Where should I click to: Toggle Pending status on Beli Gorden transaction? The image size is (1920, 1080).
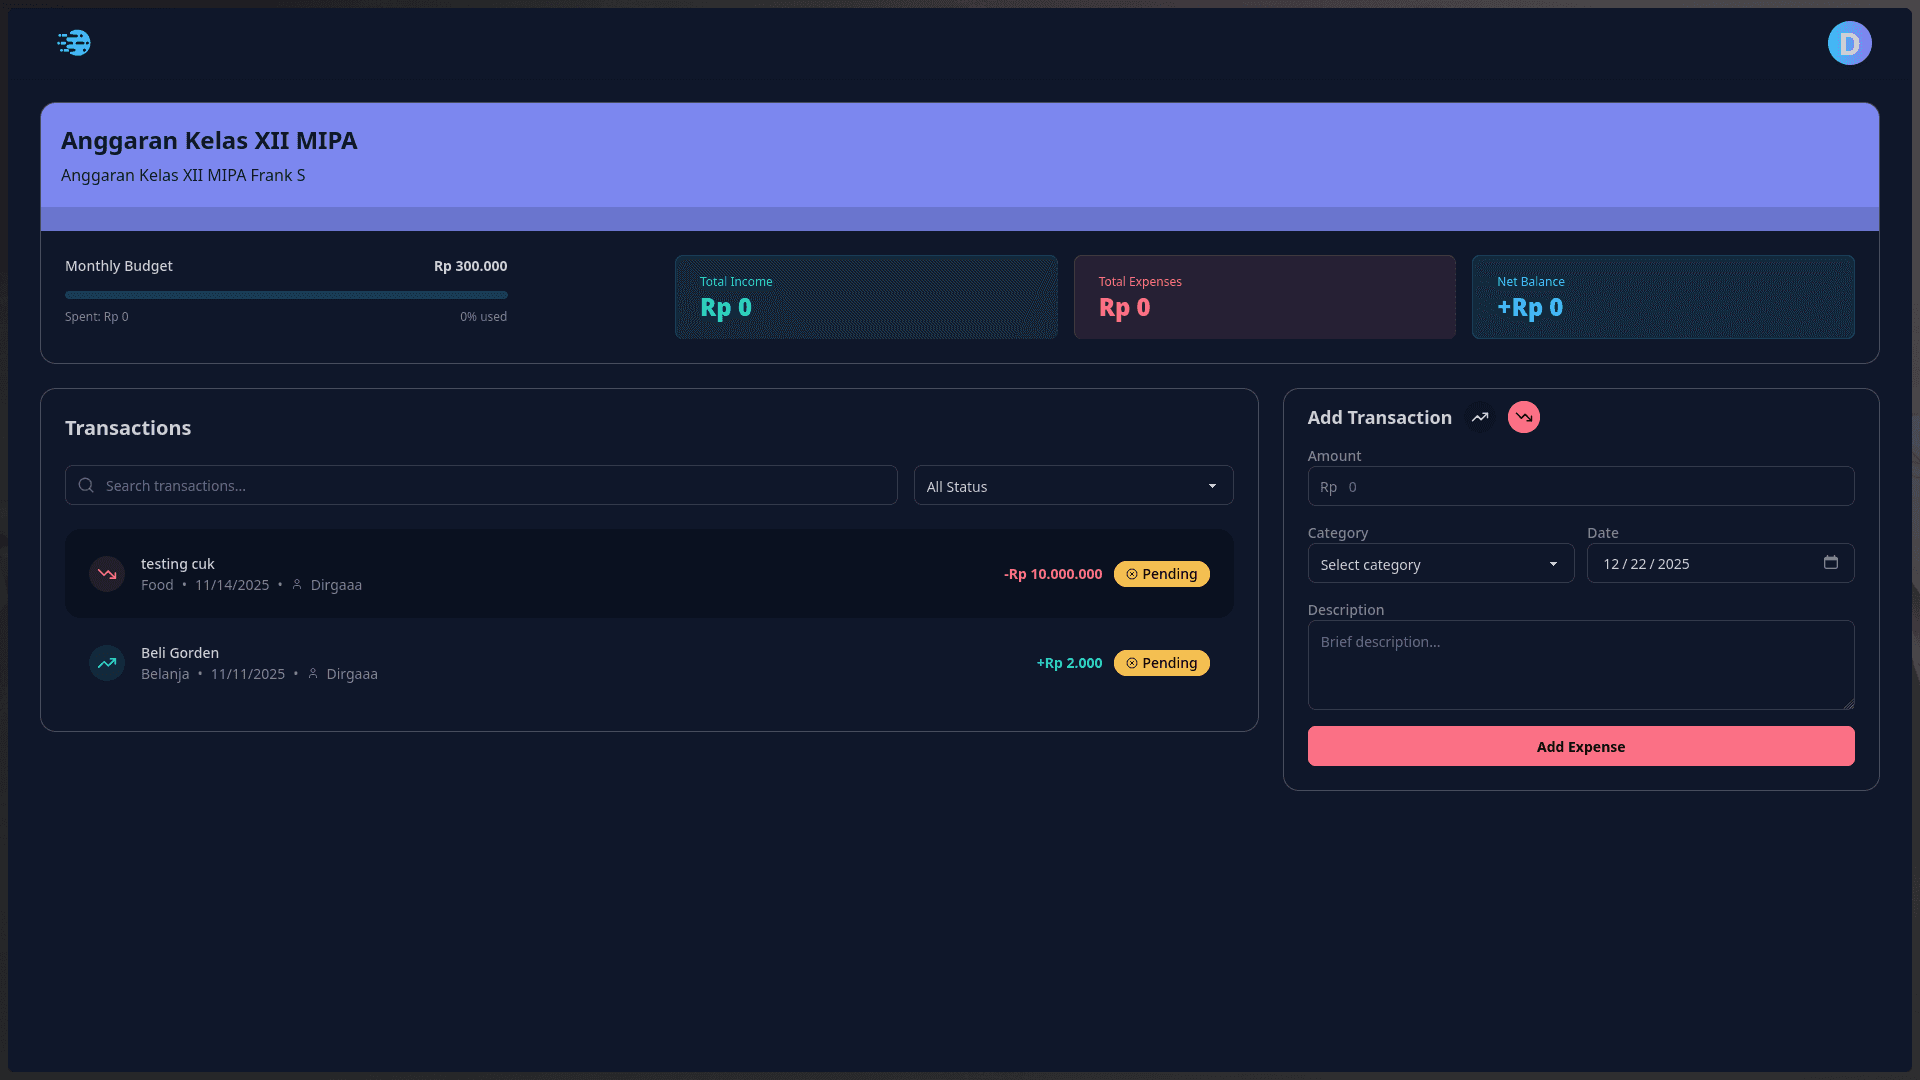(1161, 662)
